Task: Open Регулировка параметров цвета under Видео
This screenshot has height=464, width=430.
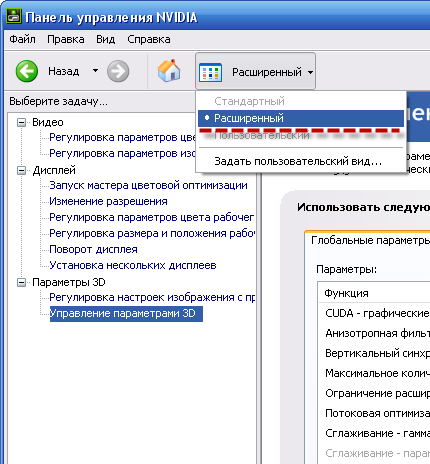Action: [x=122, y=137]
